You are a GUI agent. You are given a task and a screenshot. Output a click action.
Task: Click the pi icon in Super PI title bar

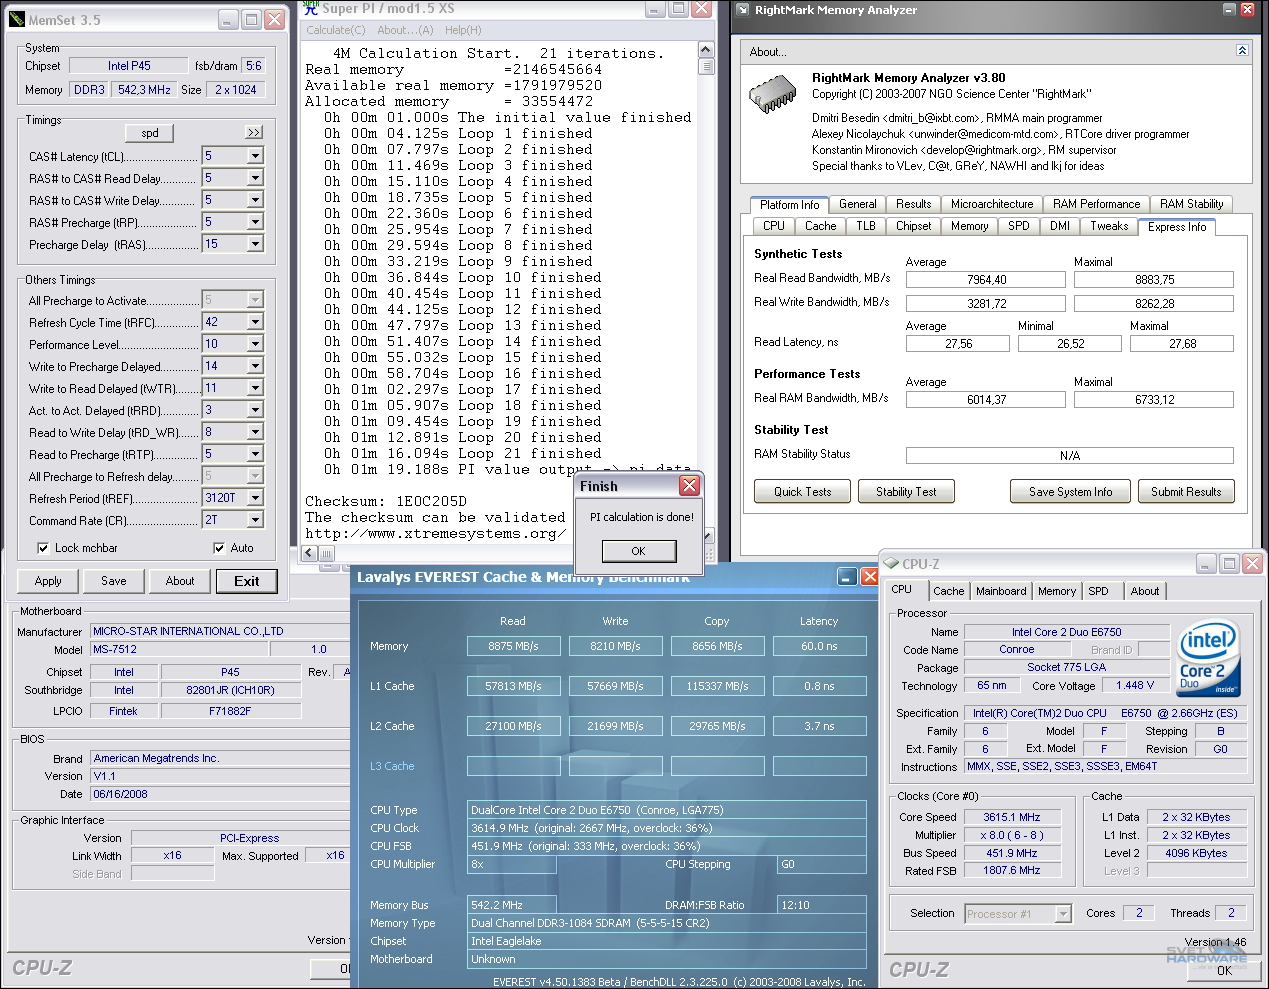[x=309, y=9]
